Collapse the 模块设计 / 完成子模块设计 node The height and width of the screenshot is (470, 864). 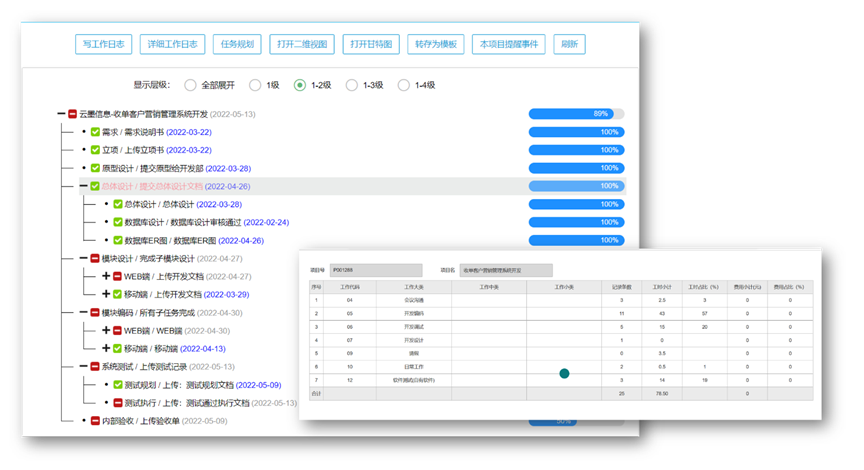click(84, 258)
